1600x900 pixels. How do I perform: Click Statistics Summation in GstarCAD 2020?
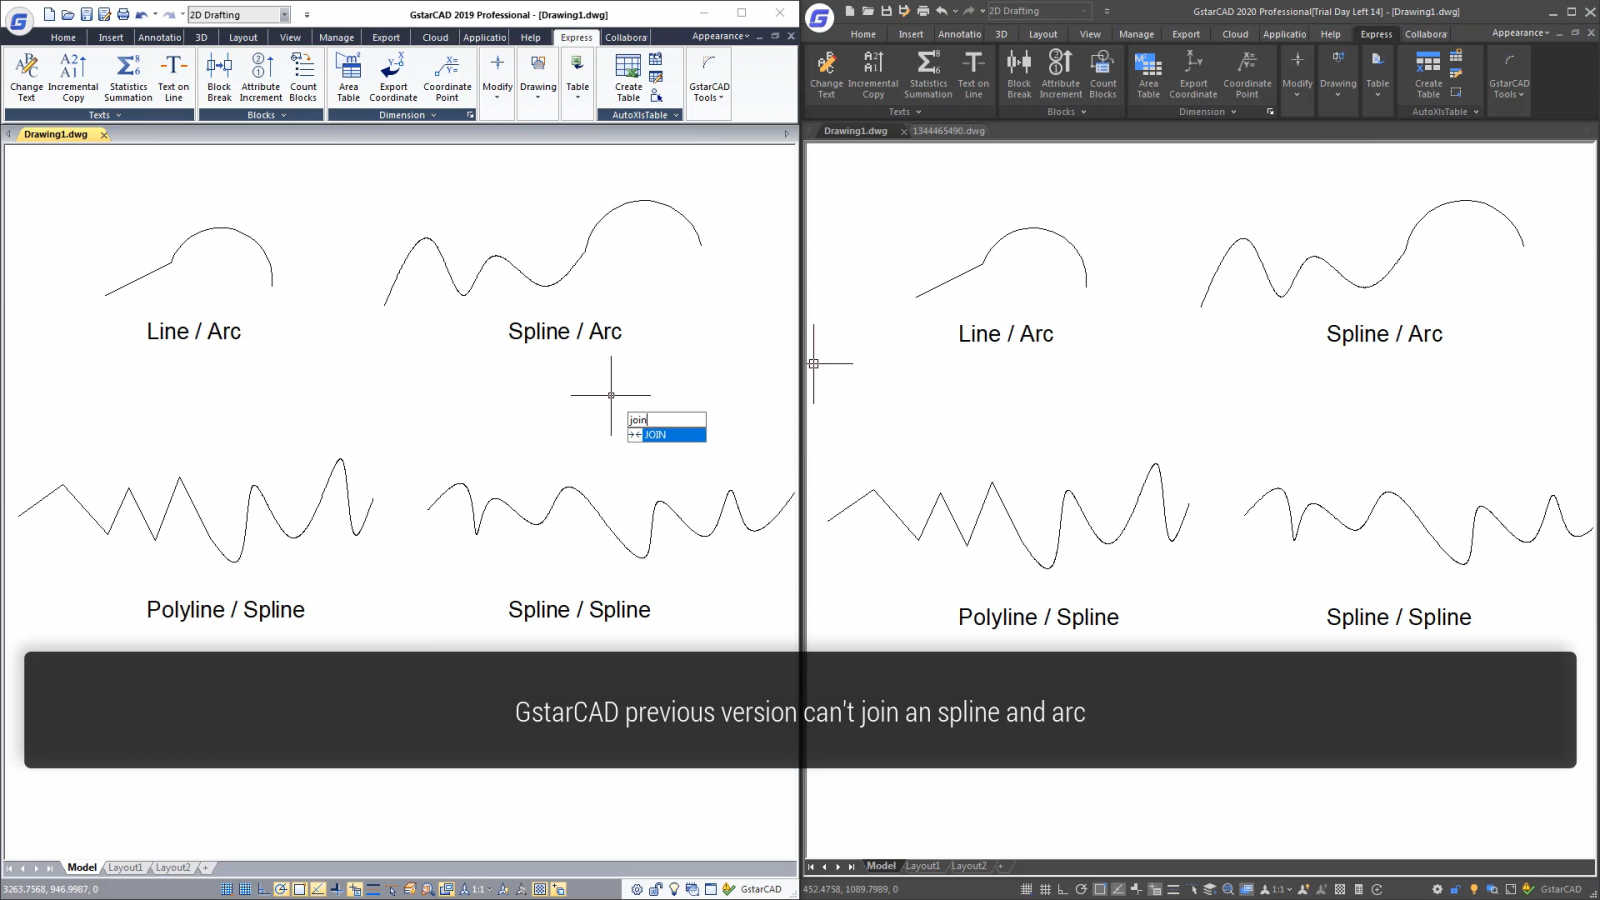tap(928, 75)
